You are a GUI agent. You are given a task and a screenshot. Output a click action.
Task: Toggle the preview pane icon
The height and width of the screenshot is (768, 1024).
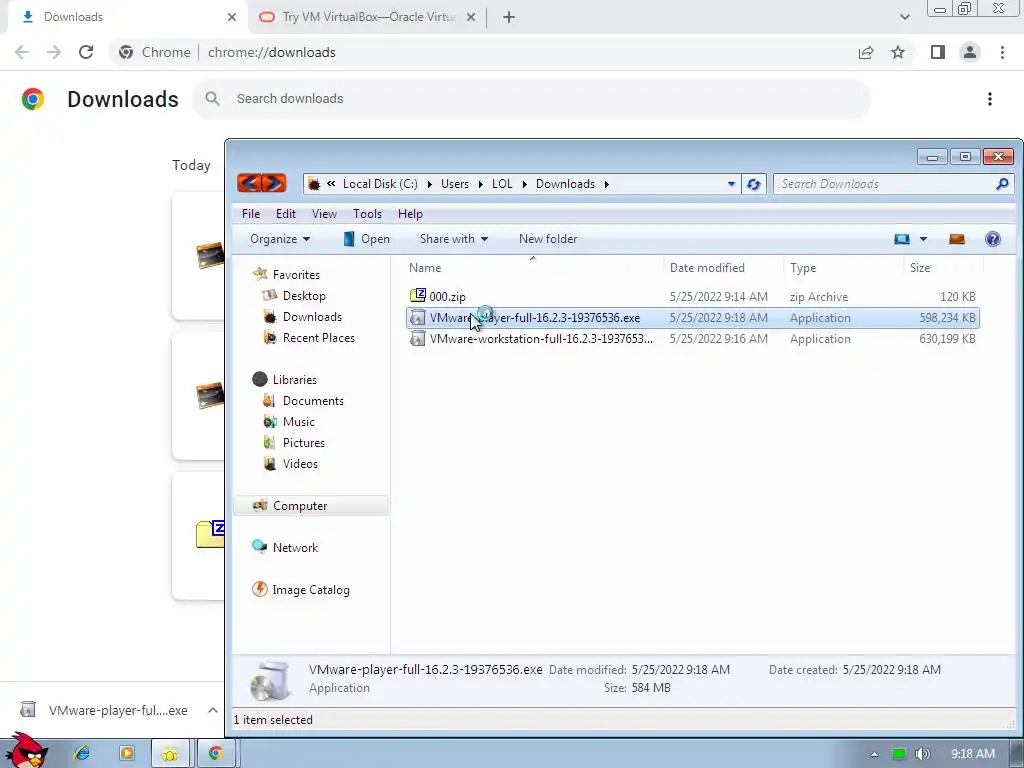957,239
